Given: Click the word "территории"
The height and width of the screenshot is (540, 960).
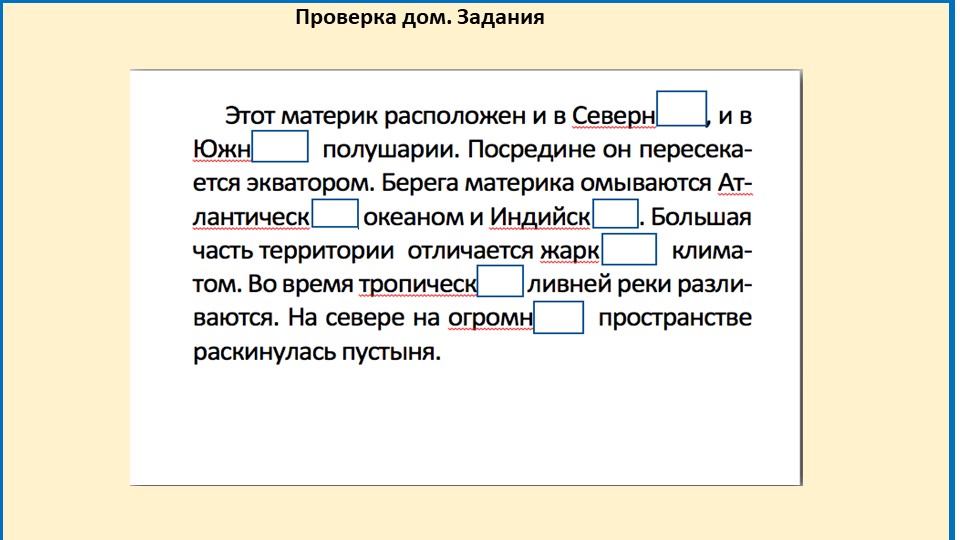Looking at the screenshot, I should point(326,250).
